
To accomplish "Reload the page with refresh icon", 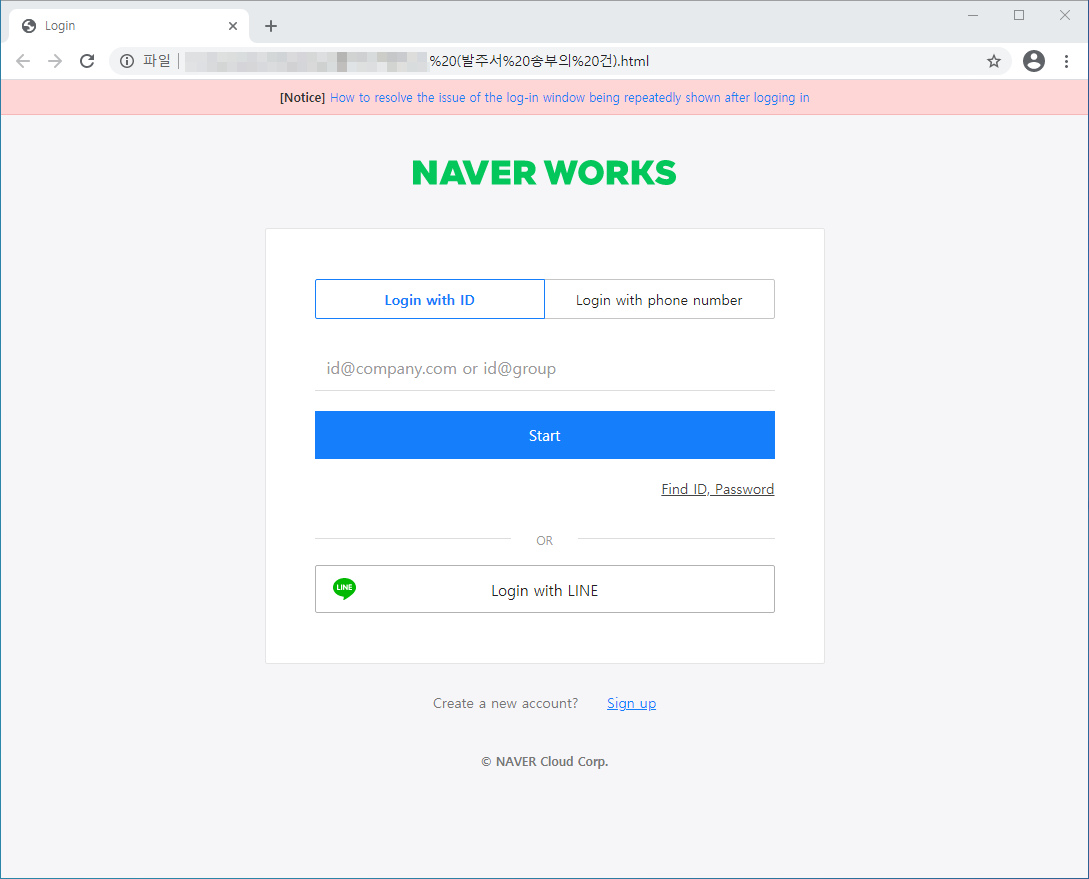I will [x=87, y=61].
